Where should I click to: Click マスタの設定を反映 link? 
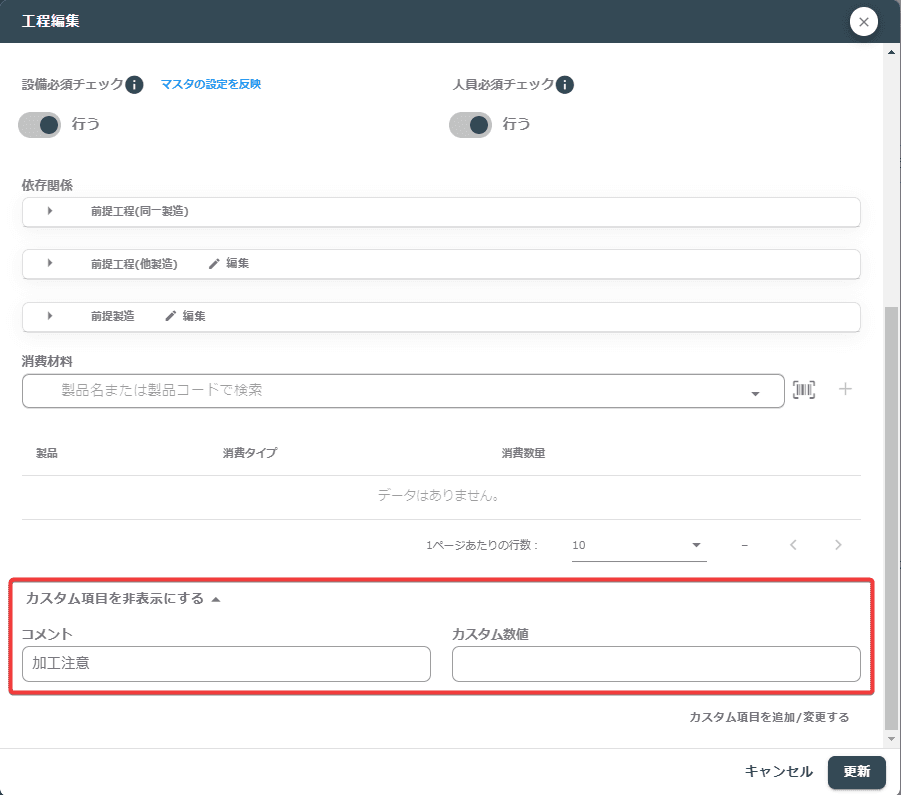[x=211, y=84]
